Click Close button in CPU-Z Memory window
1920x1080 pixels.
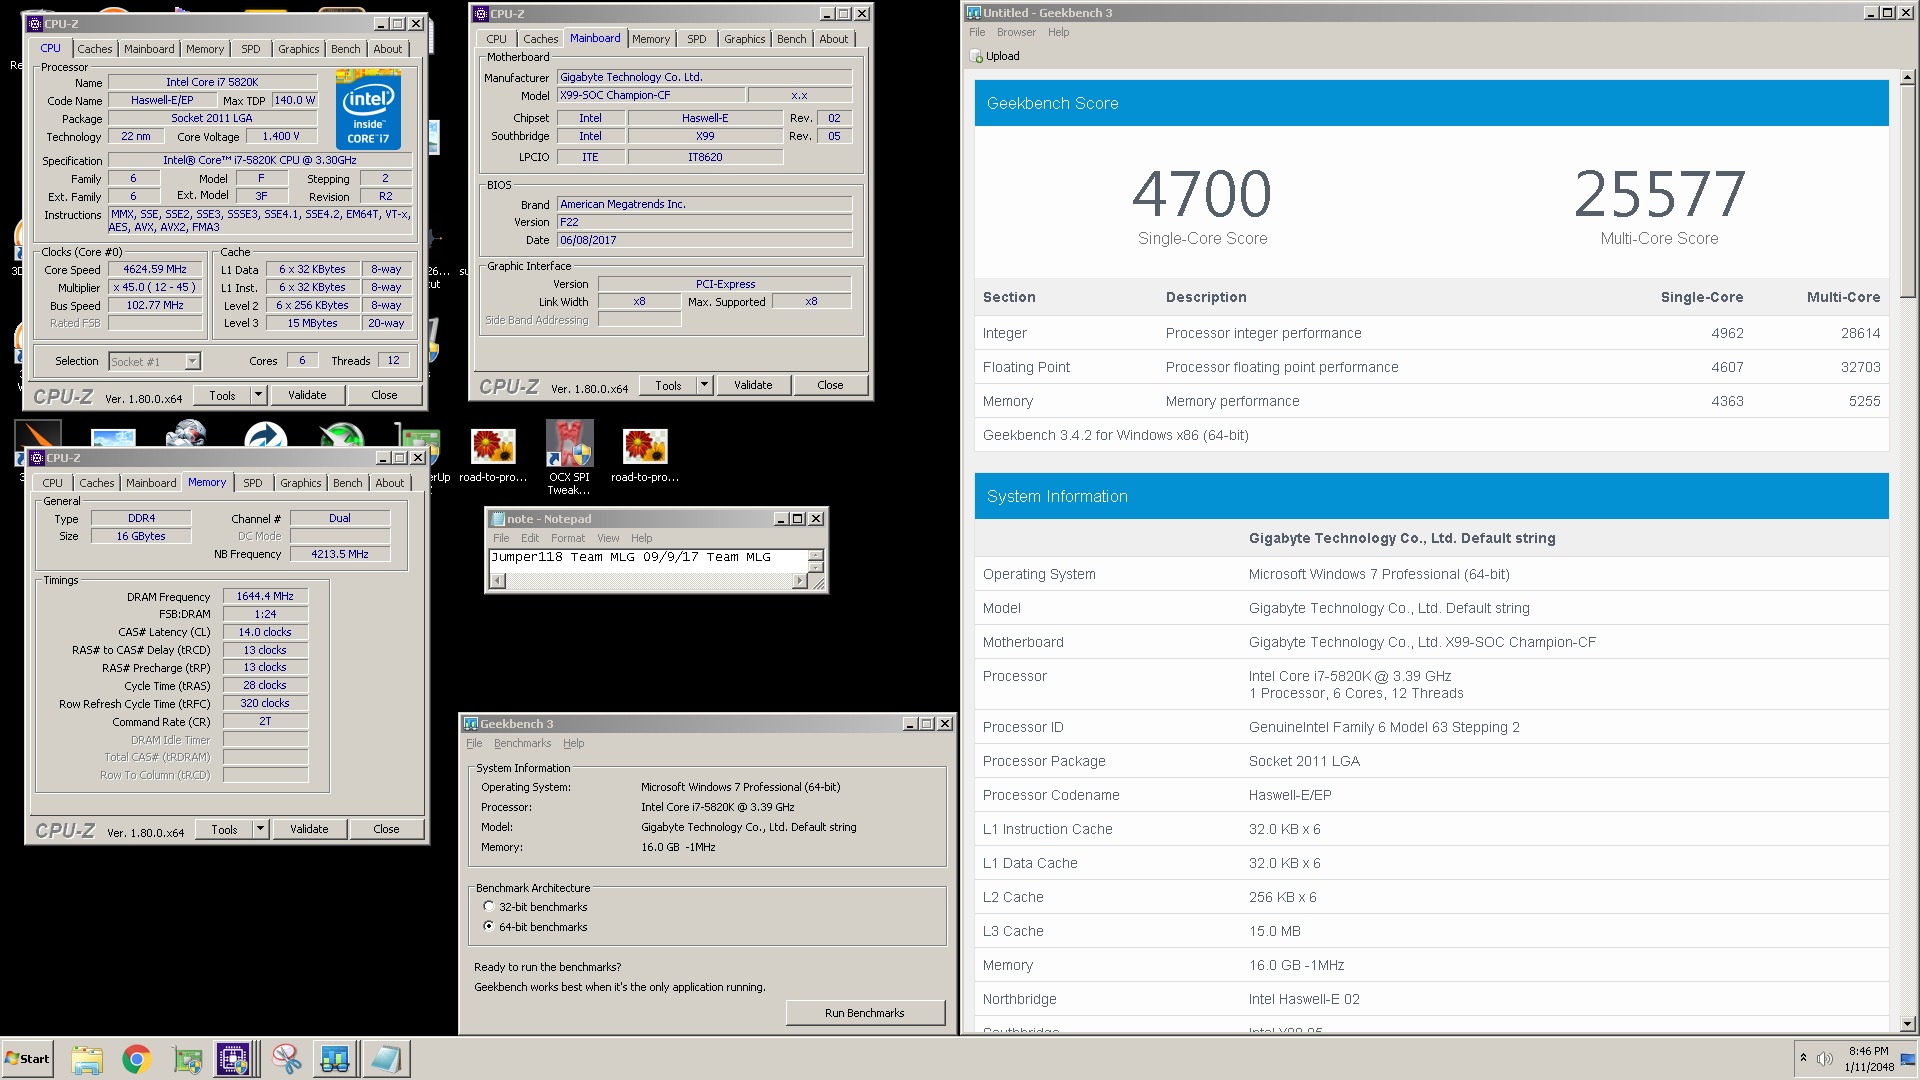(386, 829)
